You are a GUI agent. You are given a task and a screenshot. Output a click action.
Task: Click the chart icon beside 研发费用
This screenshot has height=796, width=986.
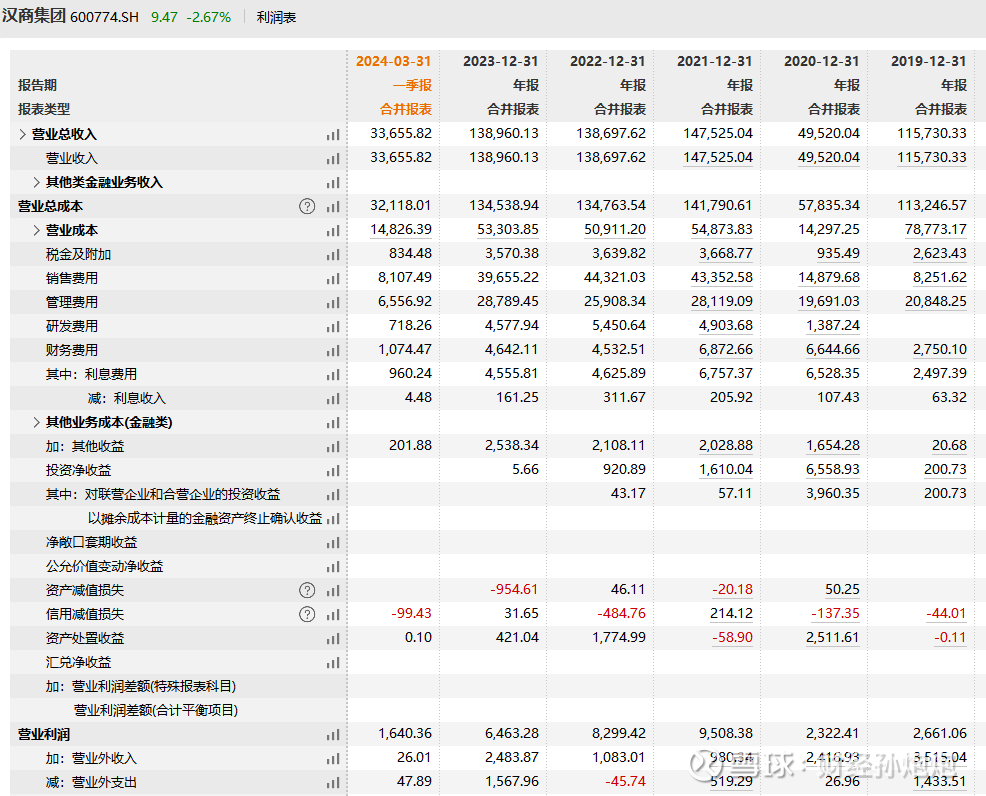tap(333, 326)
